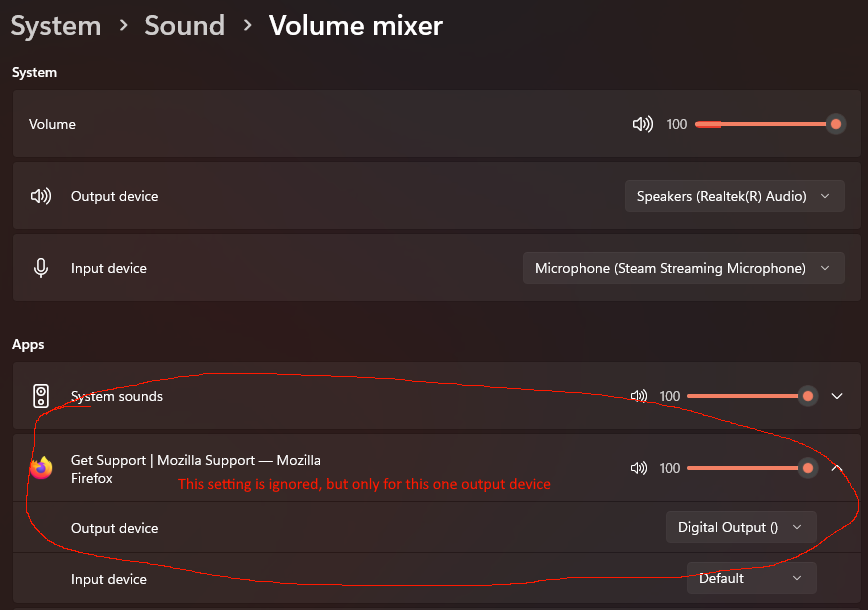Click the Input device microphone icon
This screenshot has height=610, width=868.
41,268
